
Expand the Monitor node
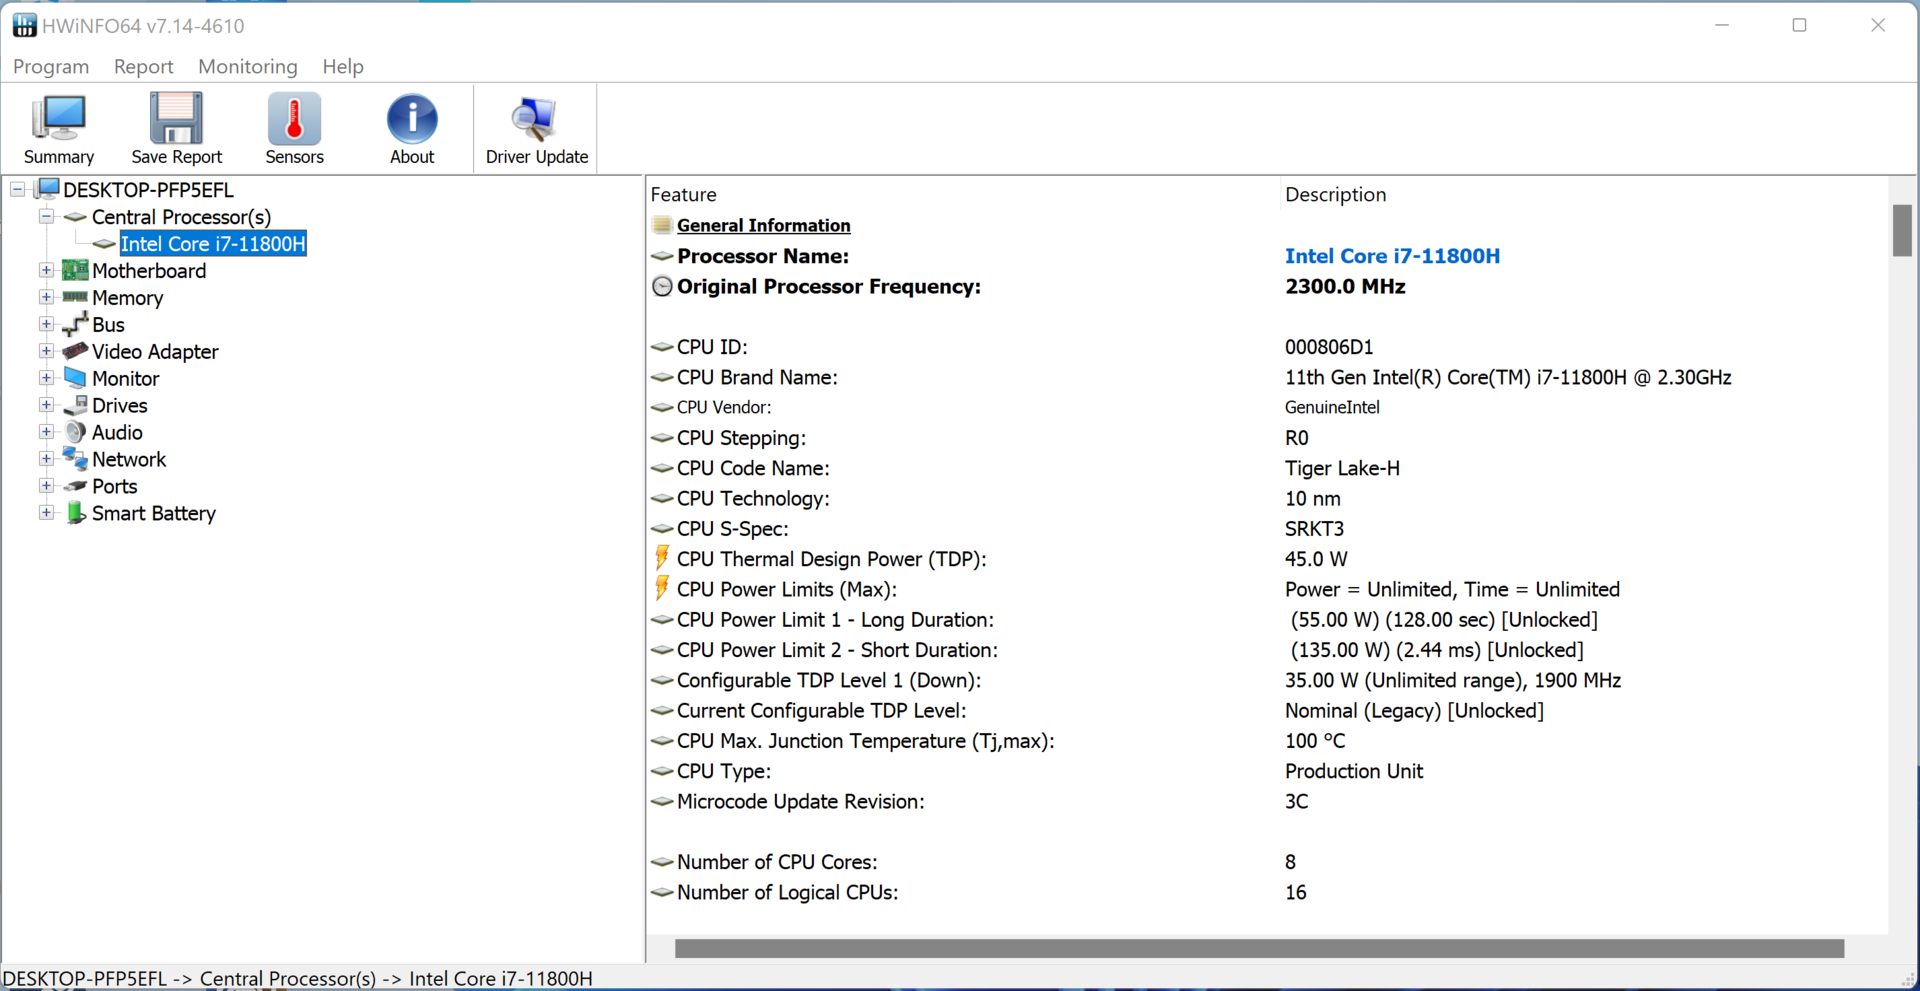[x=46, y=378]
